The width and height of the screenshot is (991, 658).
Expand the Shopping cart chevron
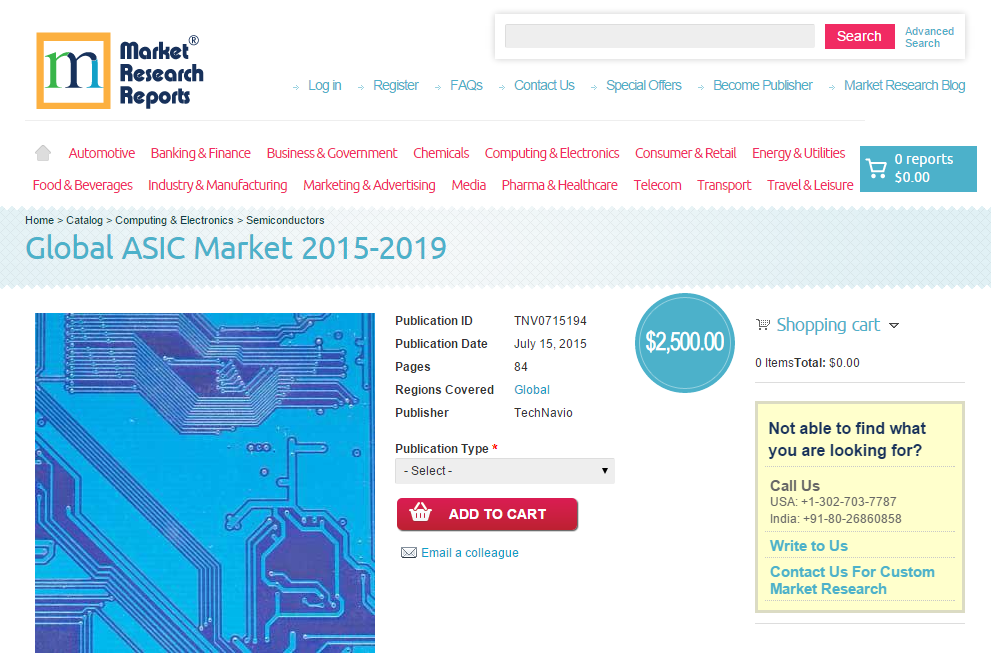coord(894,325)
